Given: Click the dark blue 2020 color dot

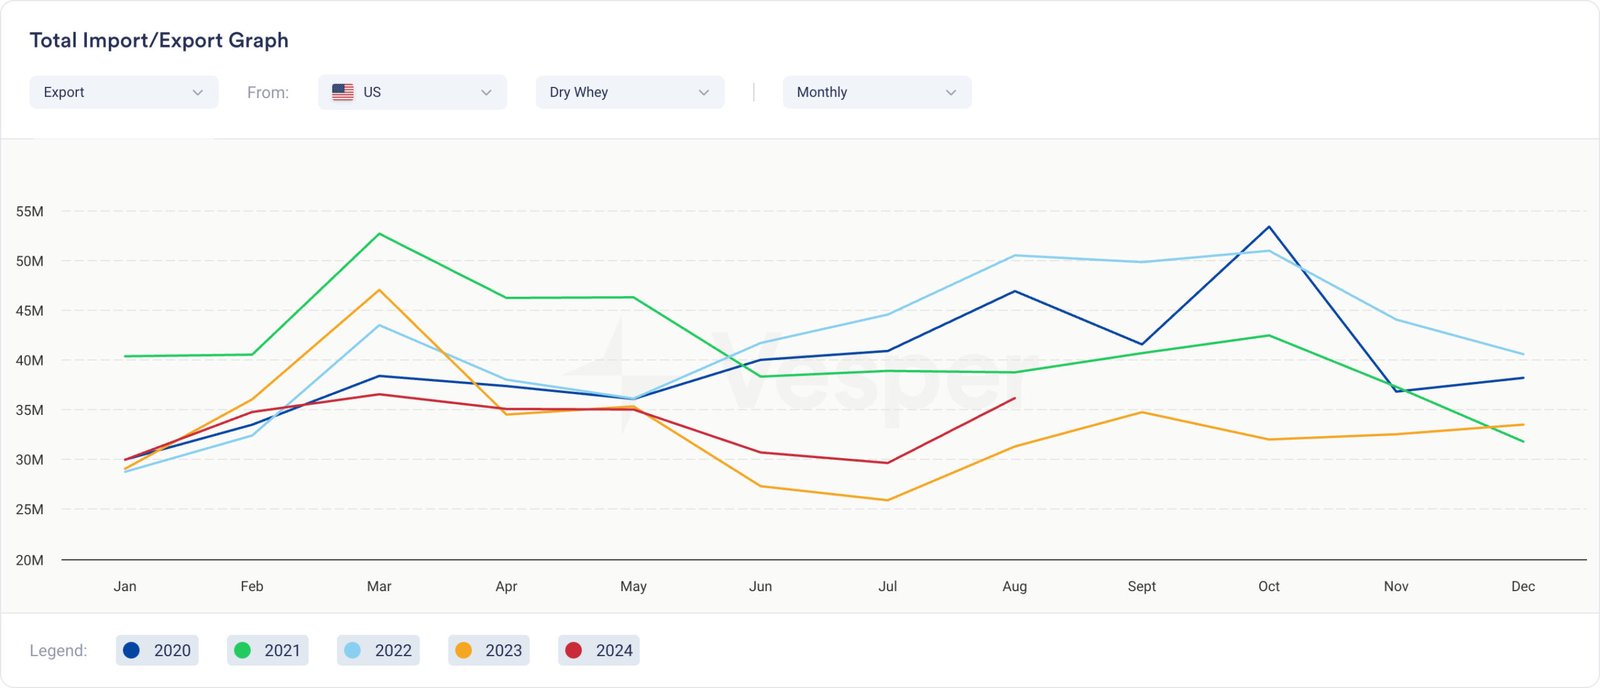Looking at the screenshot, I should [131, 650].
